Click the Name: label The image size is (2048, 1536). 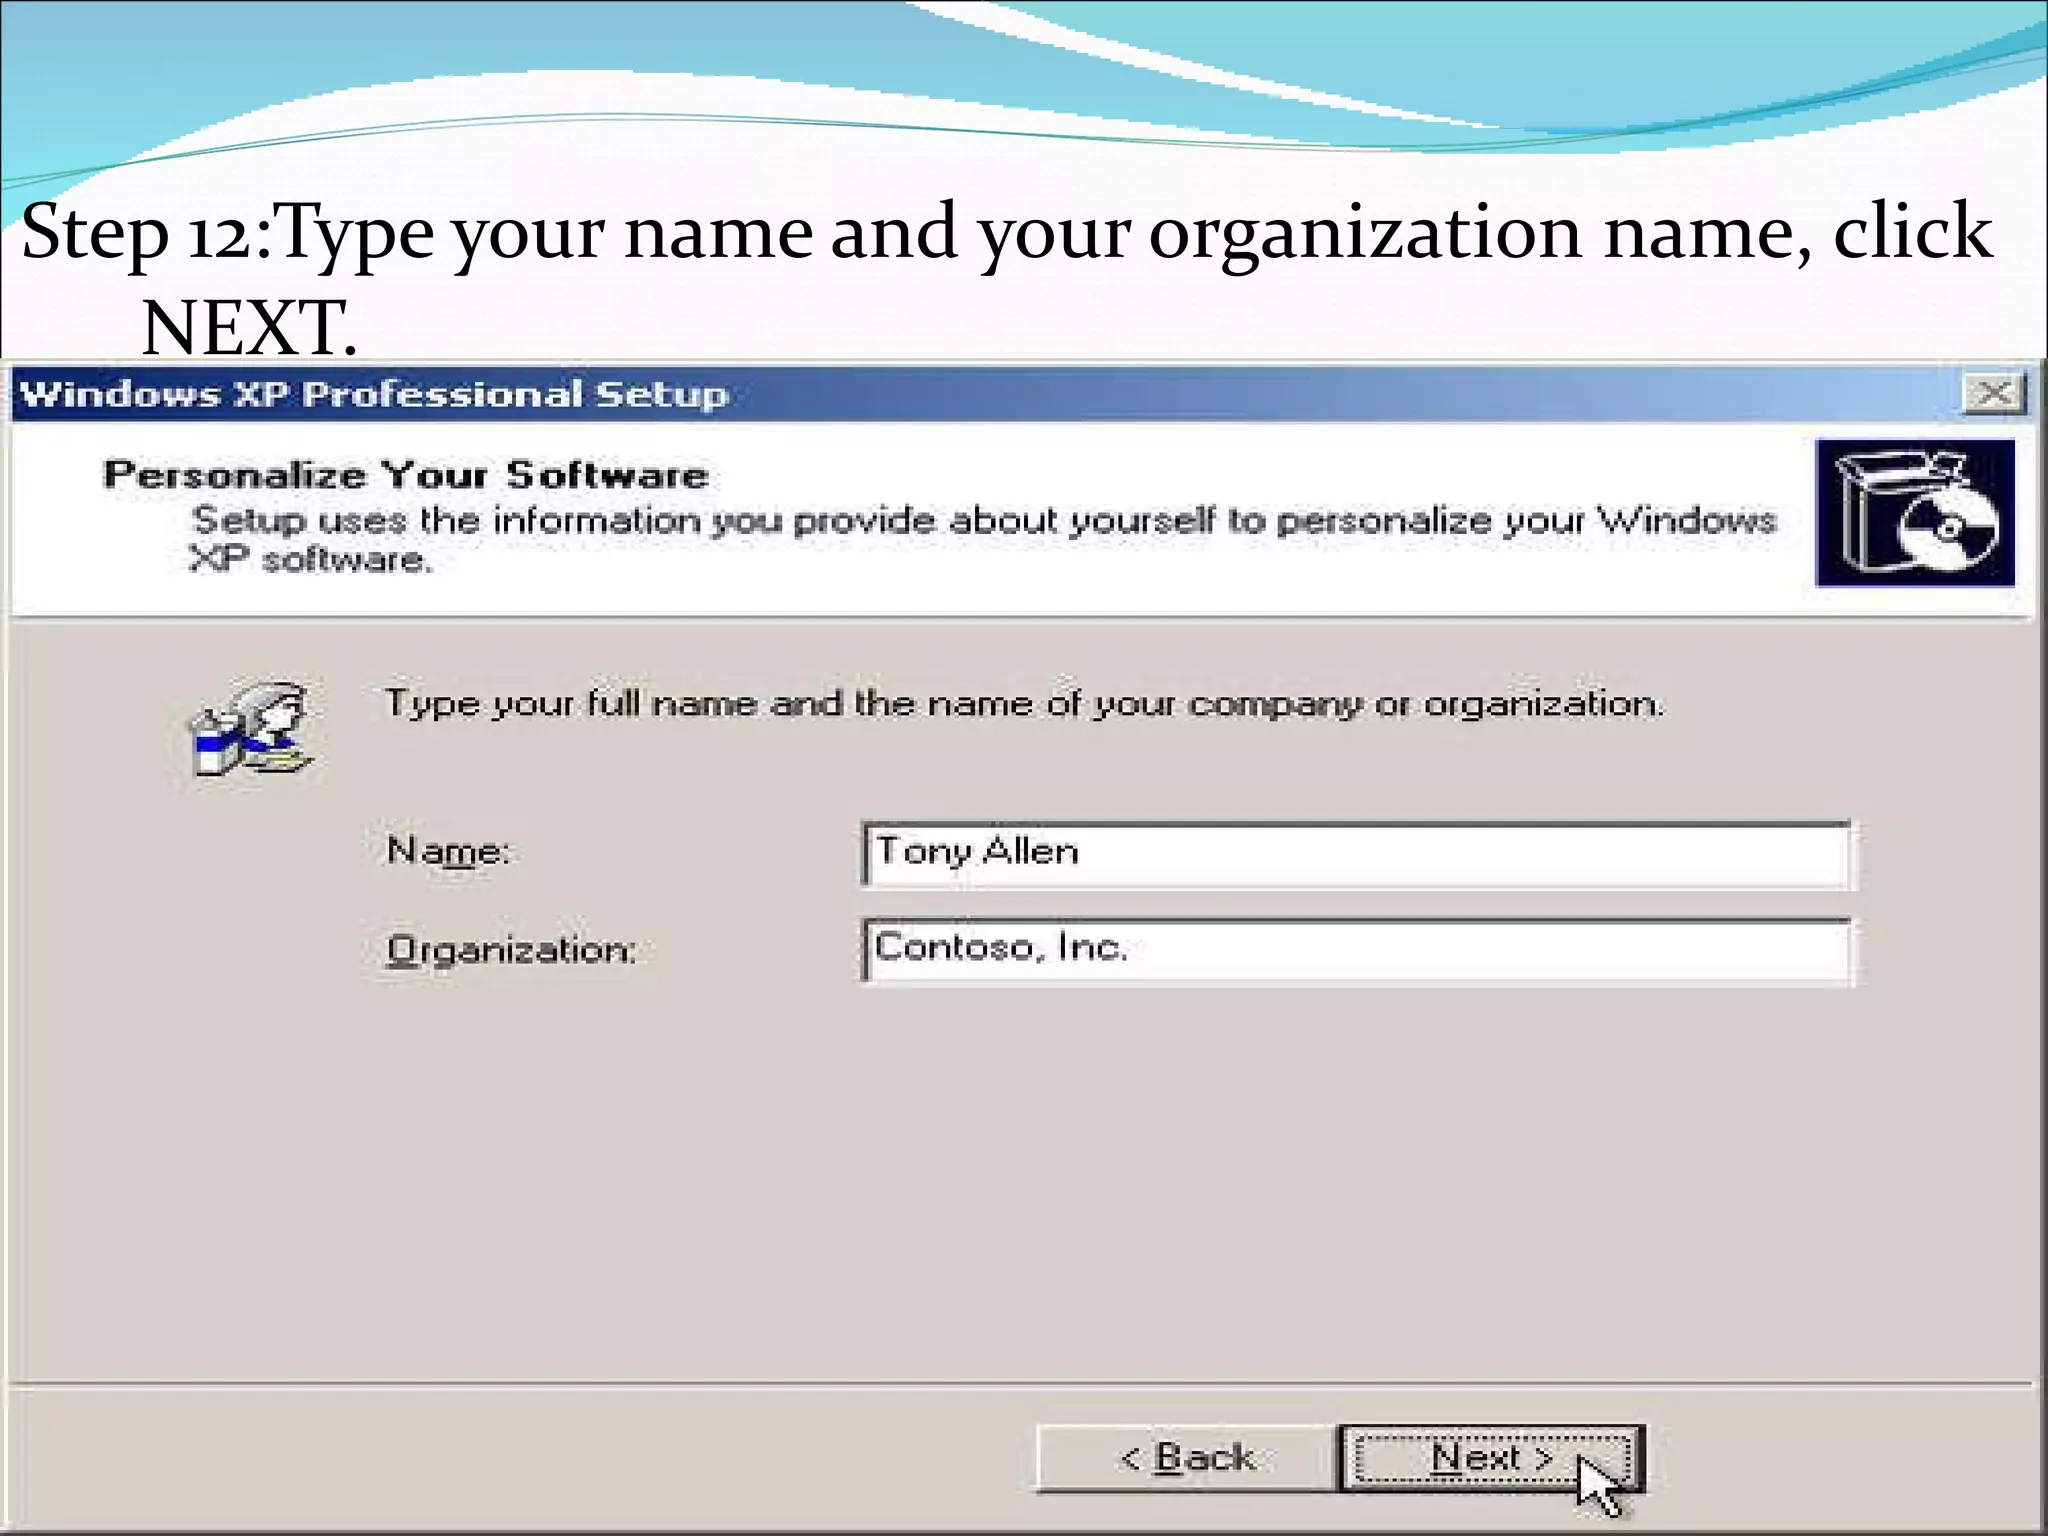448,851
